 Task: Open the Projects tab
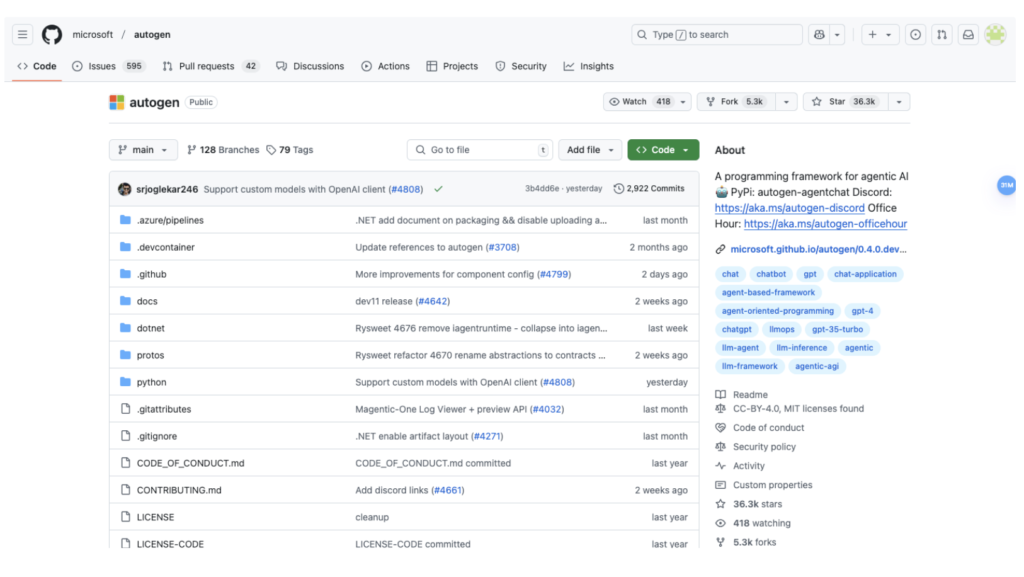[452, 66]
